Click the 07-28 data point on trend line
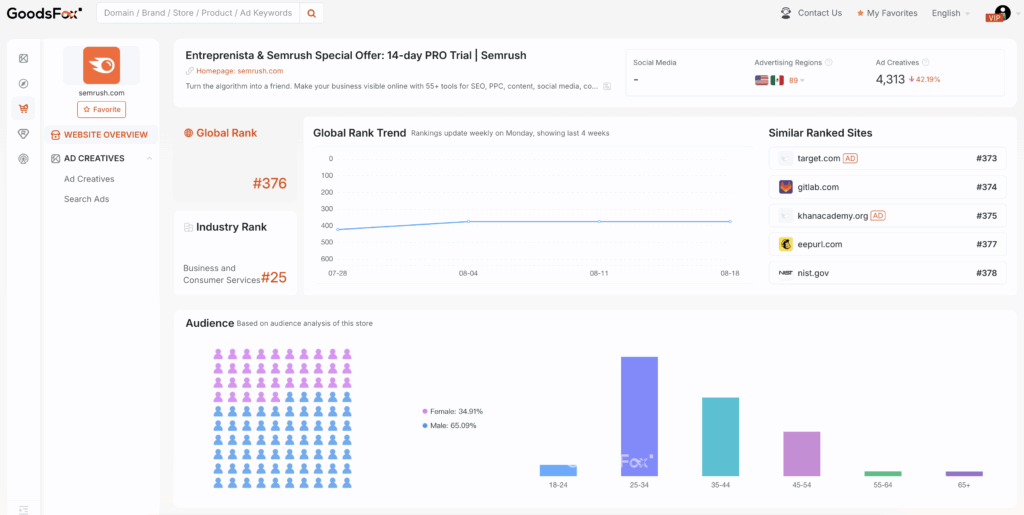 (x=338, y=230)
